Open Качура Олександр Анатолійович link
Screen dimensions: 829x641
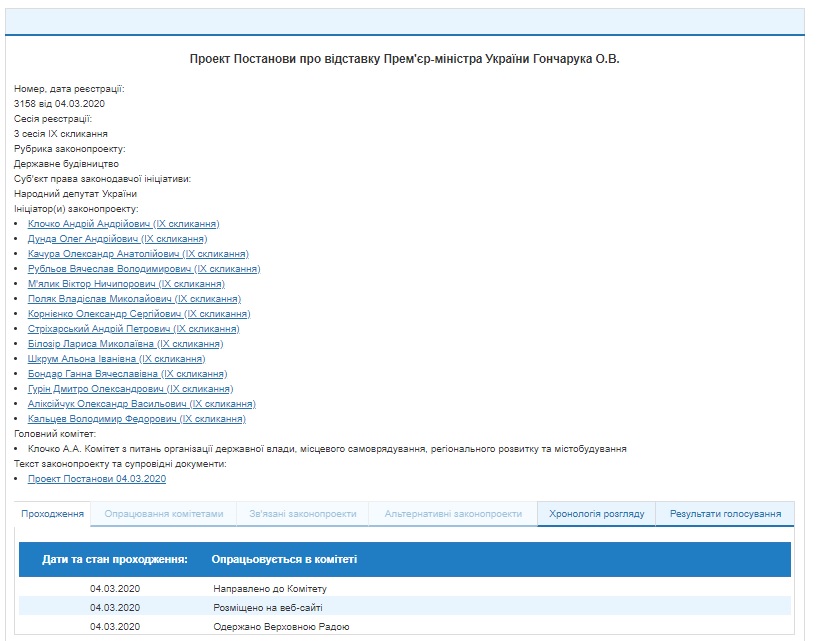pyautogui.click(x=138, y=254)
